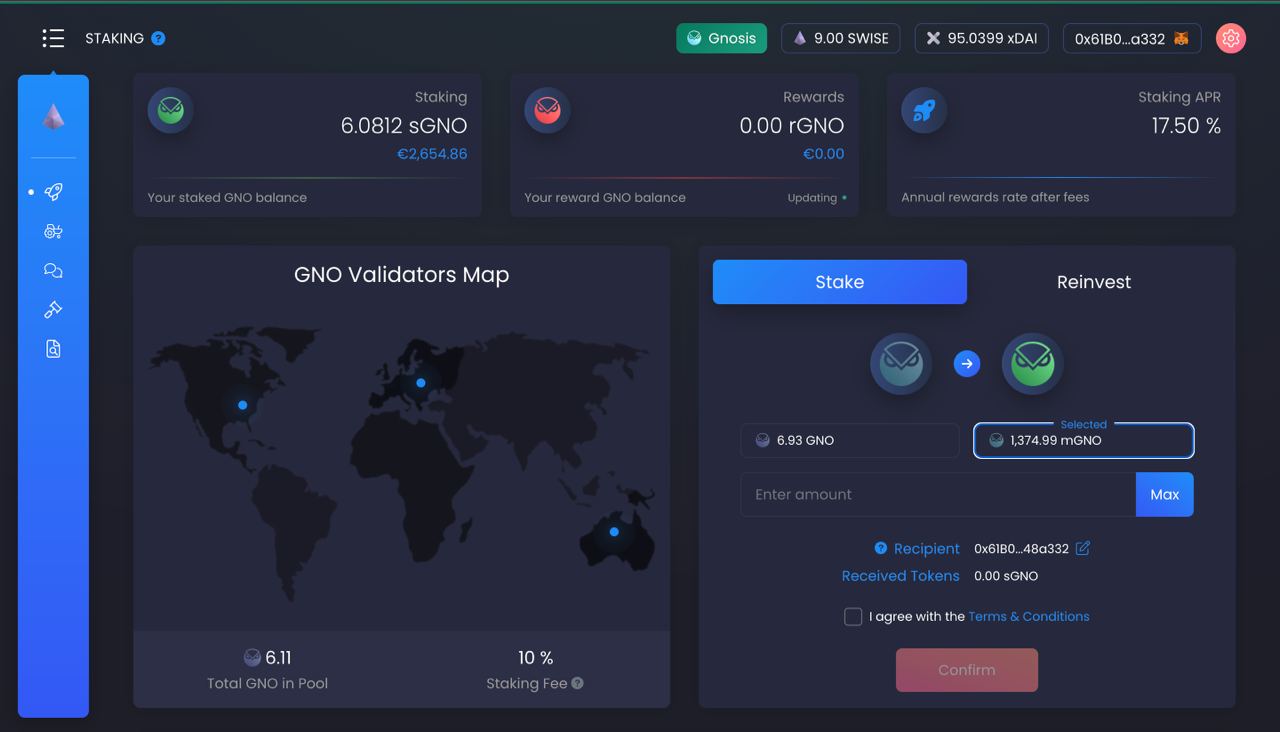Open the document search icon in sidebar

tap(54, 349)
